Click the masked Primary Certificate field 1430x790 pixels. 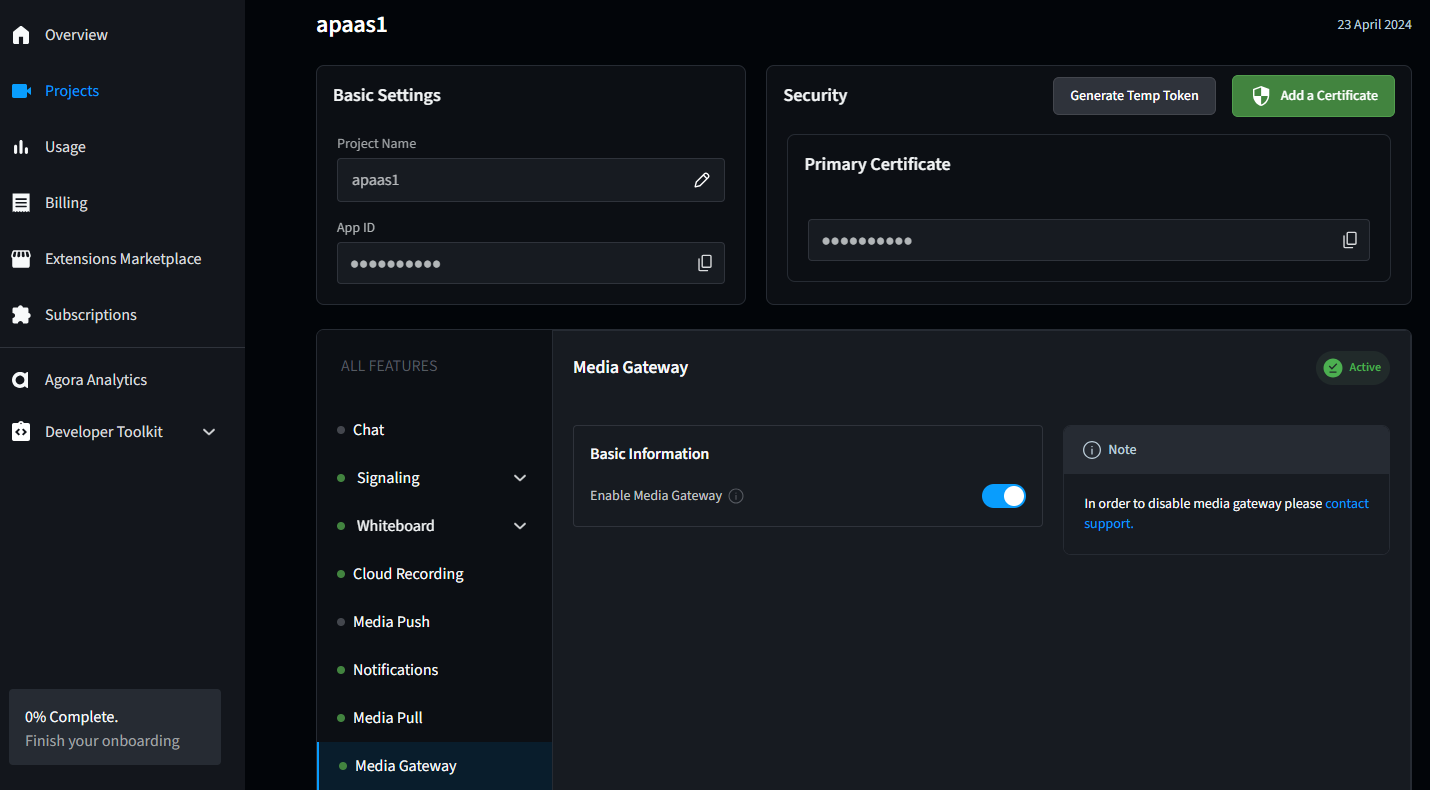click(x=1089, y=240)
